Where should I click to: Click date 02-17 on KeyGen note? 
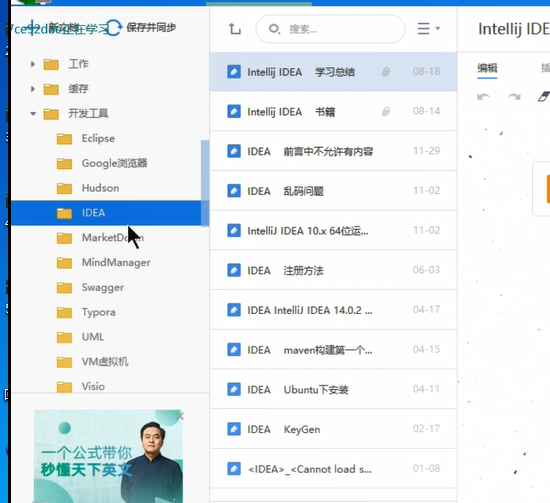(426, 429)
